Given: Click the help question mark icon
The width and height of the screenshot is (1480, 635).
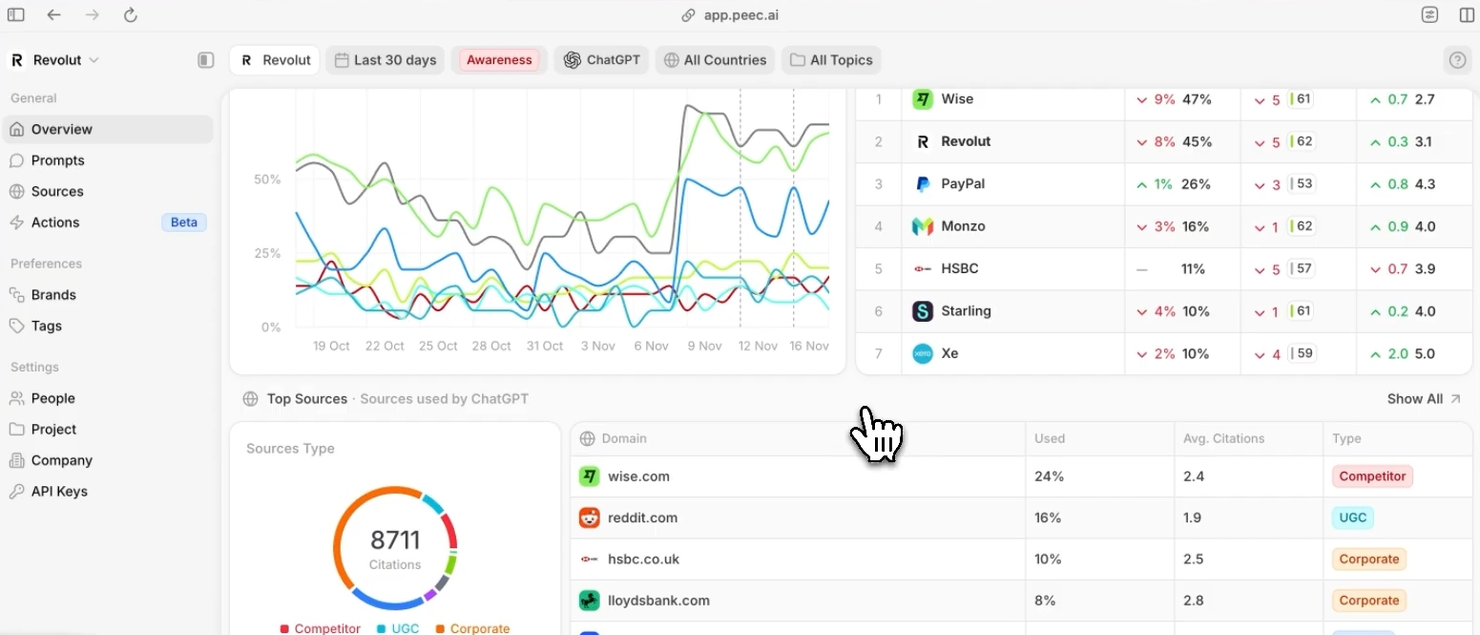Looking at the screenshot, I should tap(1457, 60).
